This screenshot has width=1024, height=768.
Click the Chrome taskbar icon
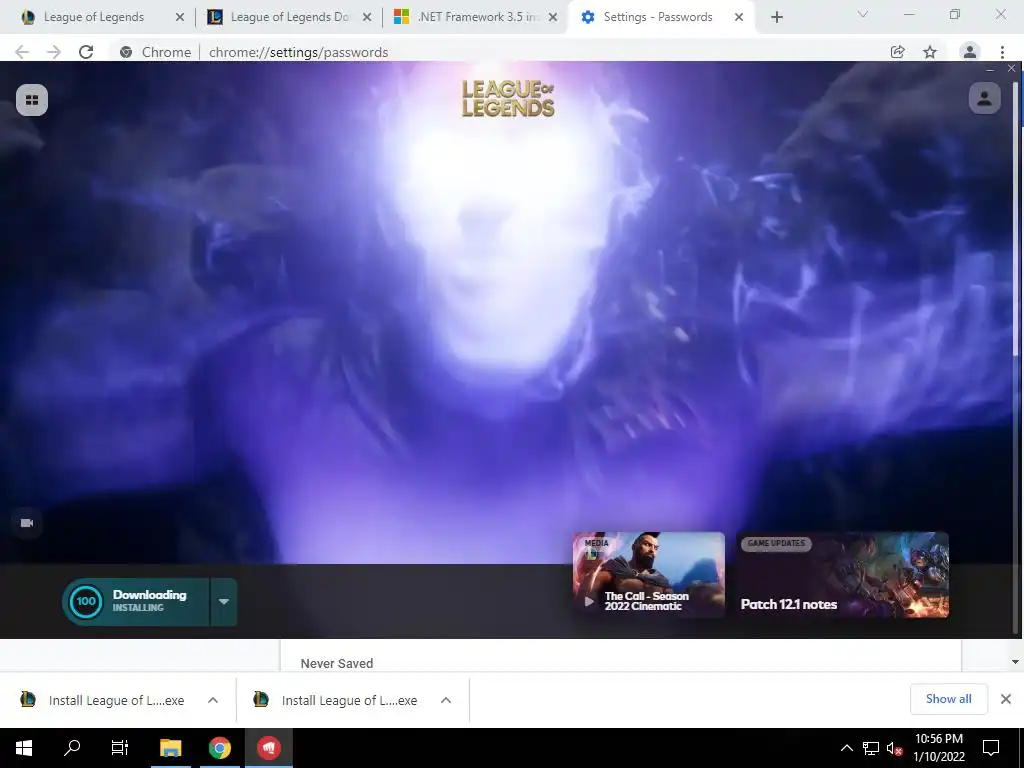click(x=220, y=748)
